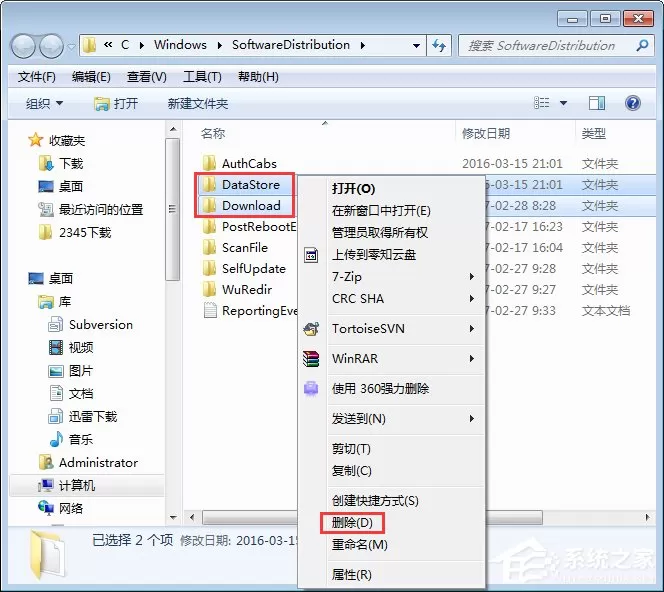Click the WinRAR books icon in menu
664x592 pixels.
311,359
